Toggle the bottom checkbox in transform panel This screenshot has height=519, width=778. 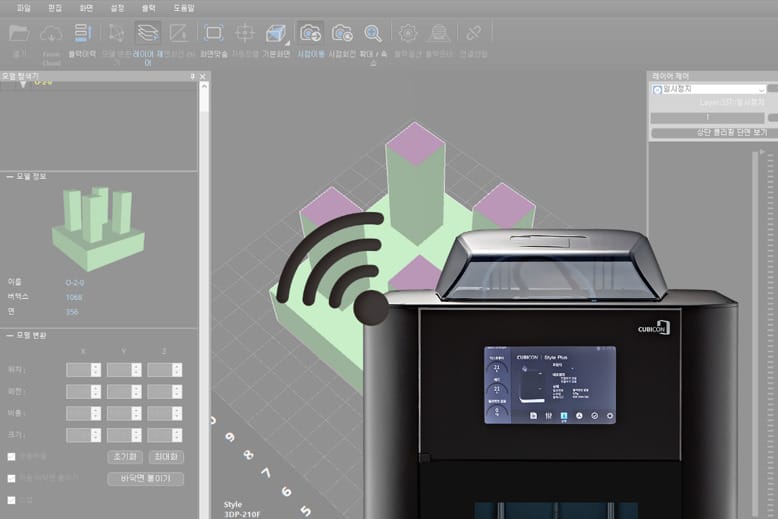(x=11, y=500)
